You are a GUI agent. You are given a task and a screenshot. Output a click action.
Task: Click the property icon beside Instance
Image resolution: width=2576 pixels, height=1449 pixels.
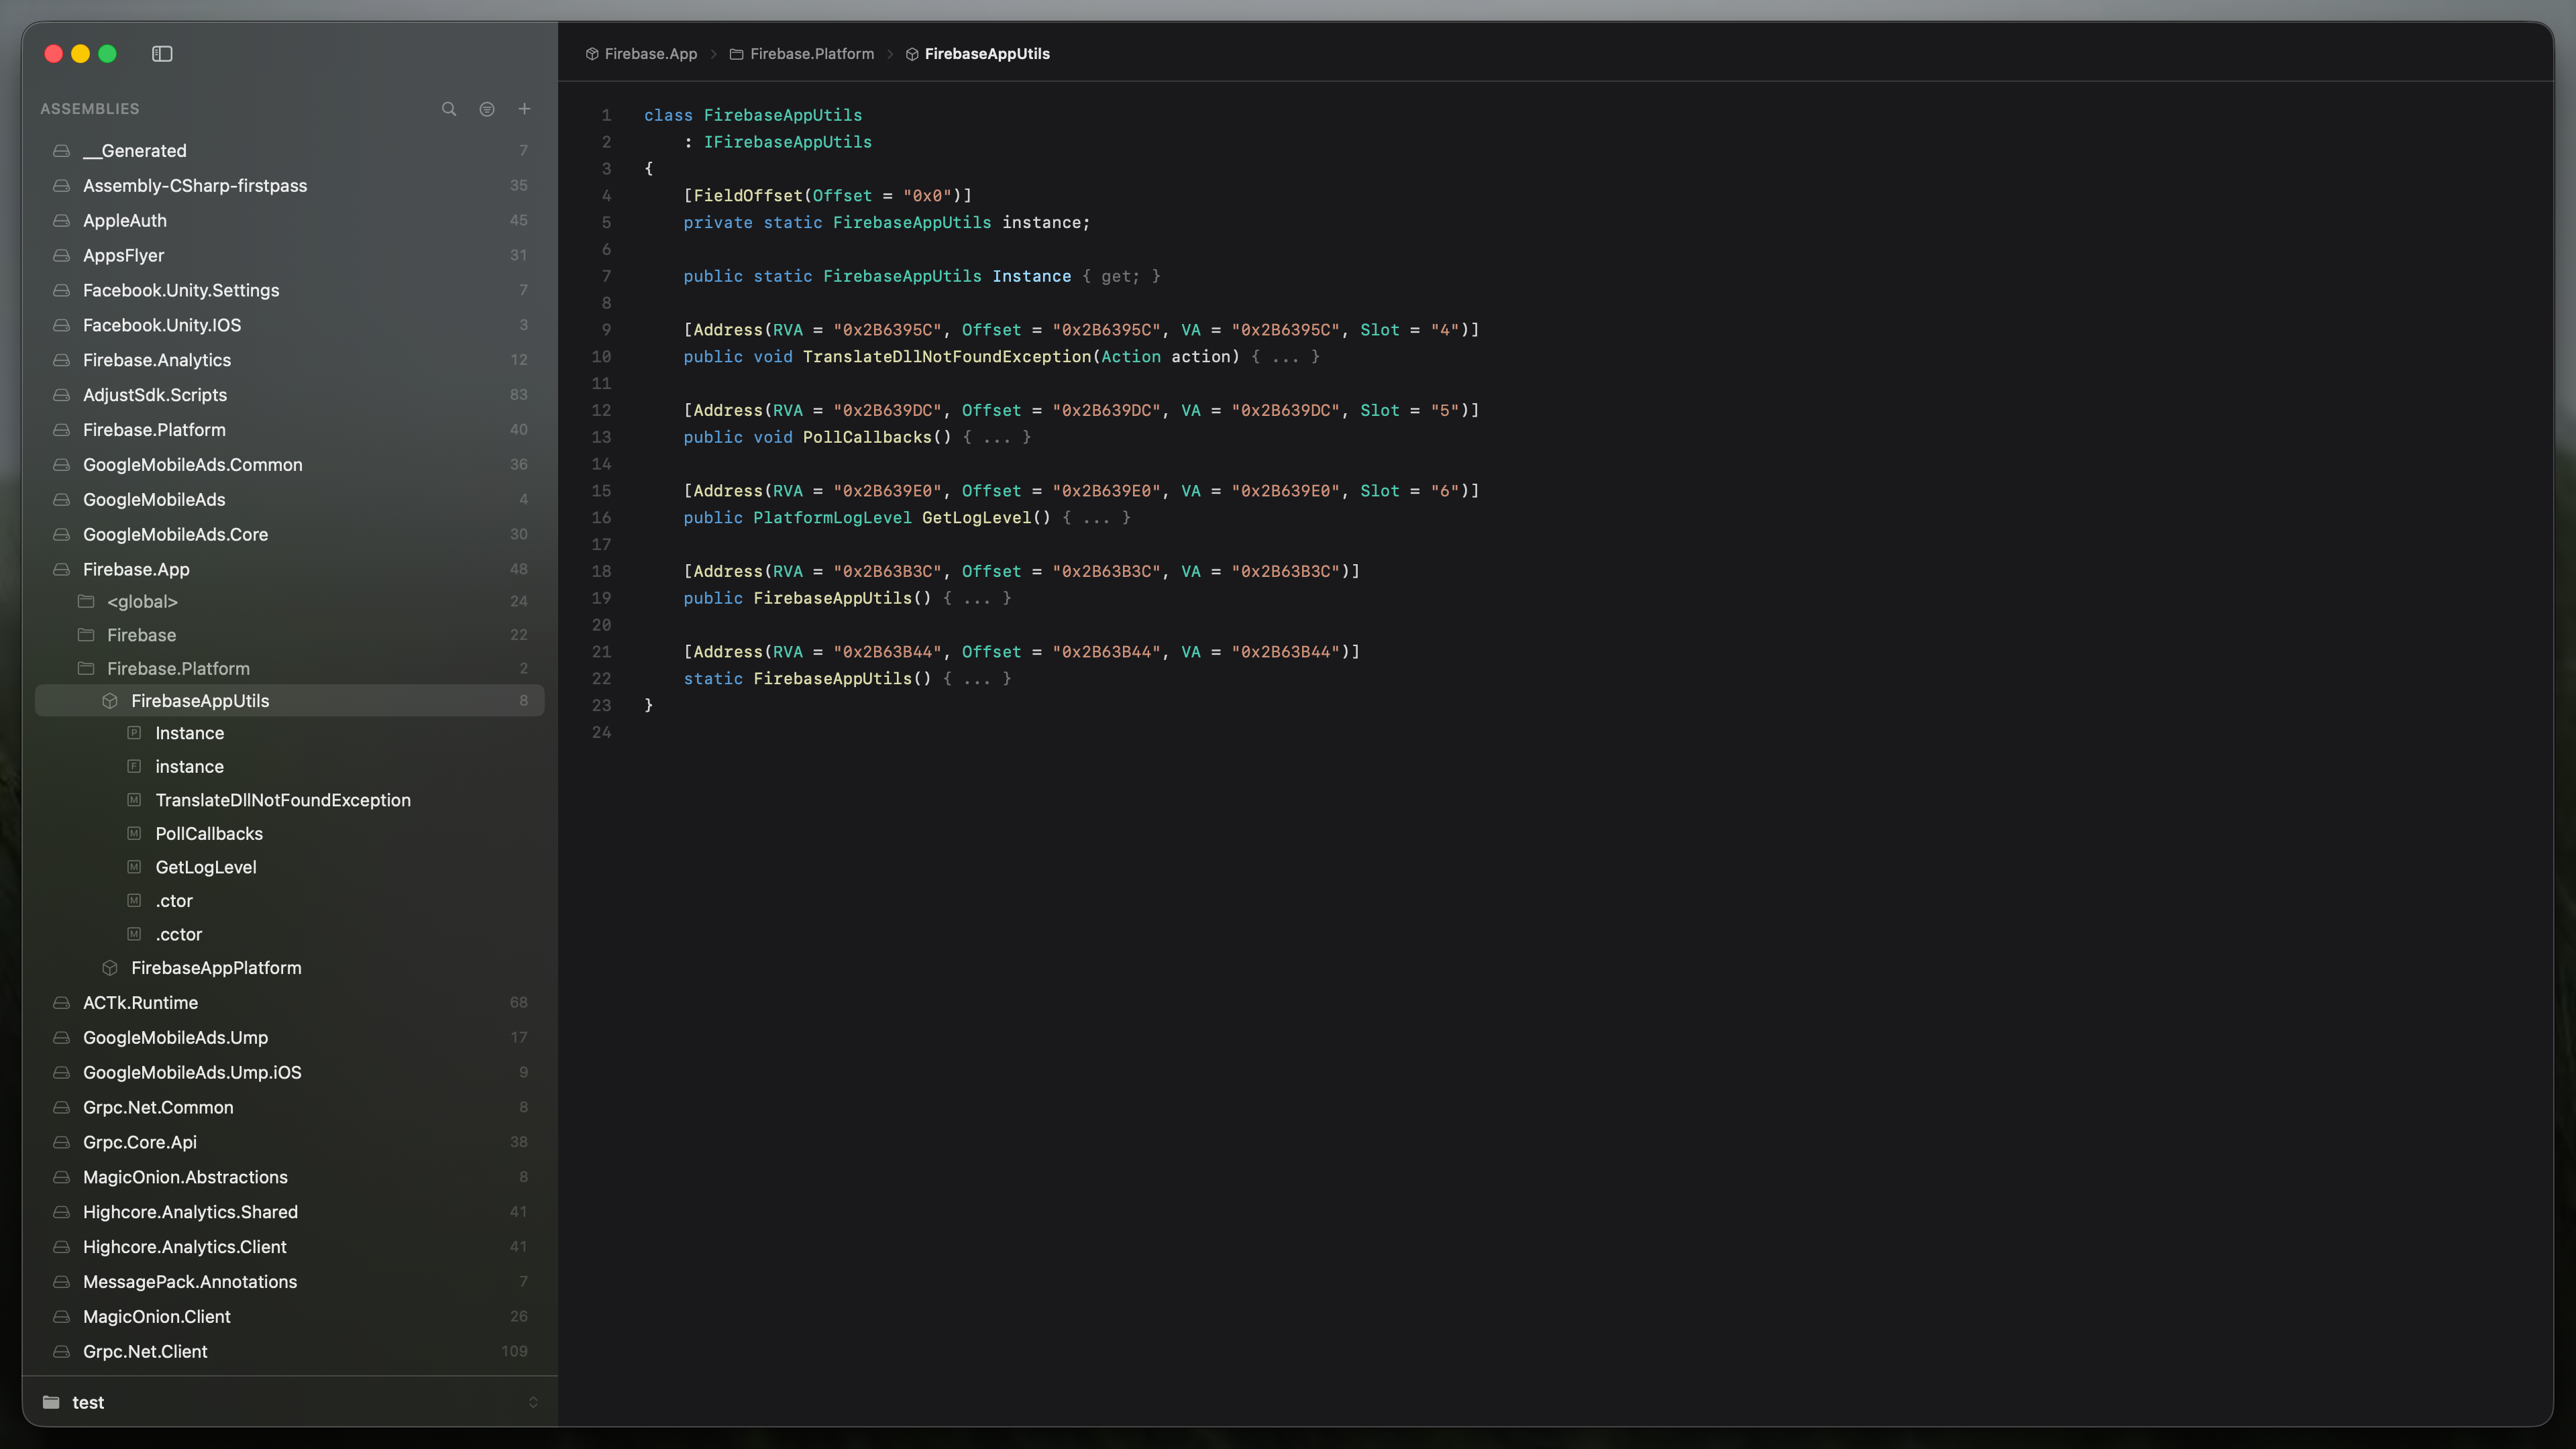pos(134,733)
